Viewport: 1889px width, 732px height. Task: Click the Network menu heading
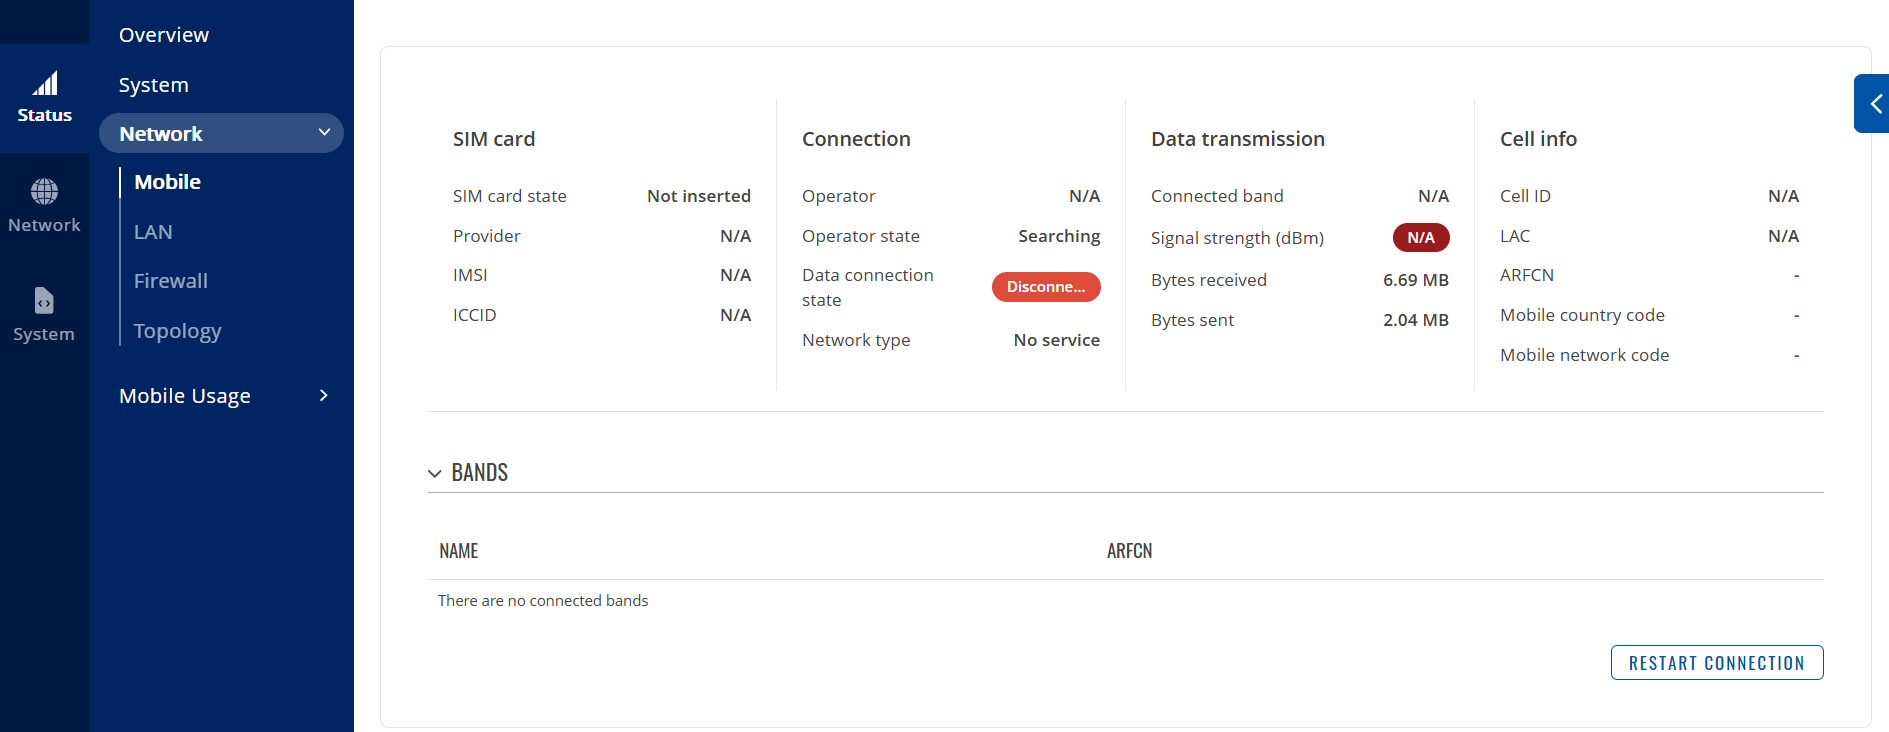click(x=161, y=133)
